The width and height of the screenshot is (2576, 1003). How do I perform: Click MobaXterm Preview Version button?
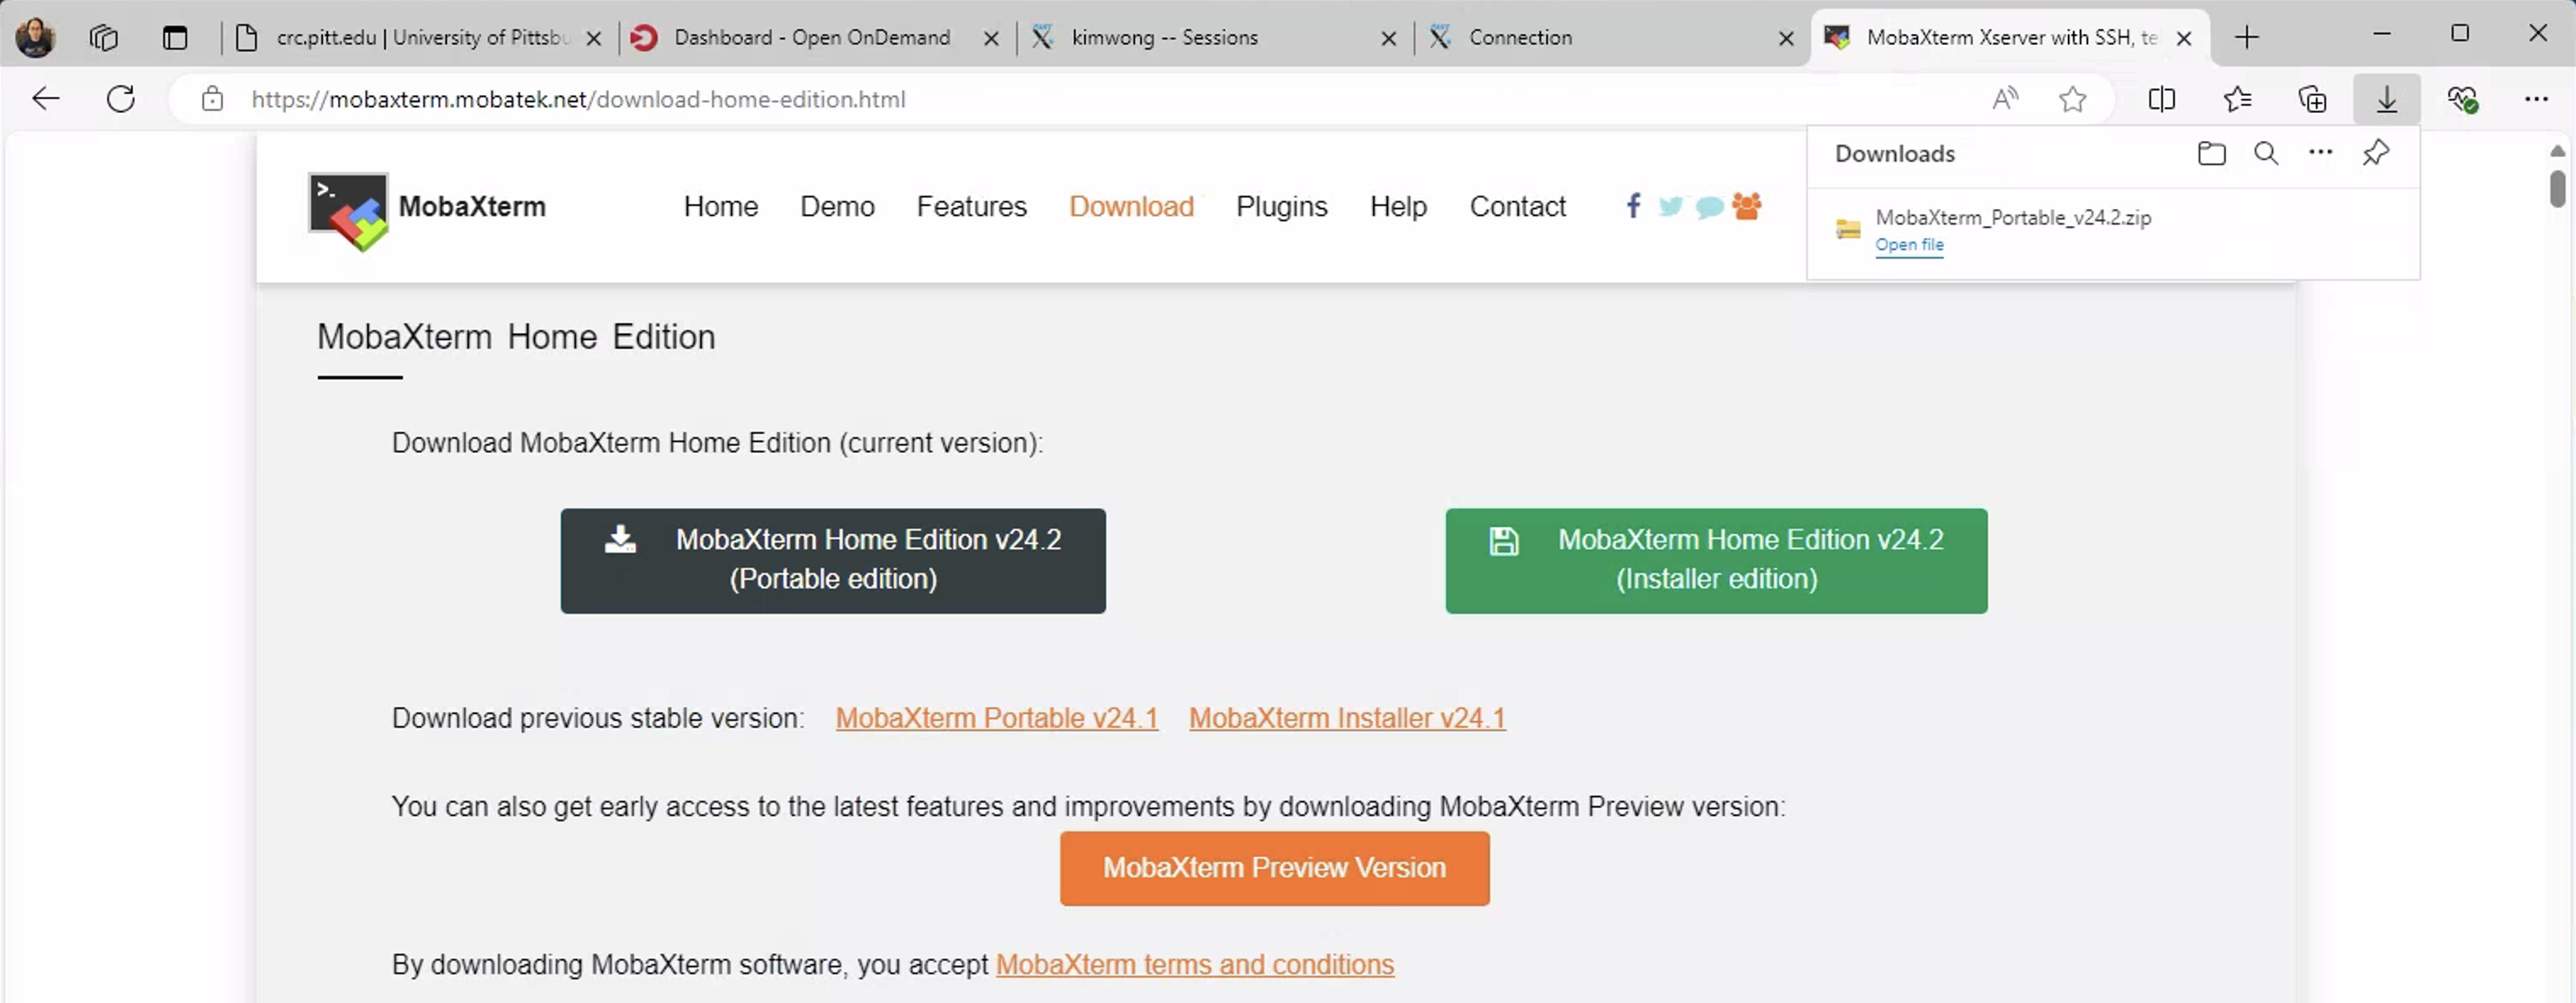click(1274, 867)
